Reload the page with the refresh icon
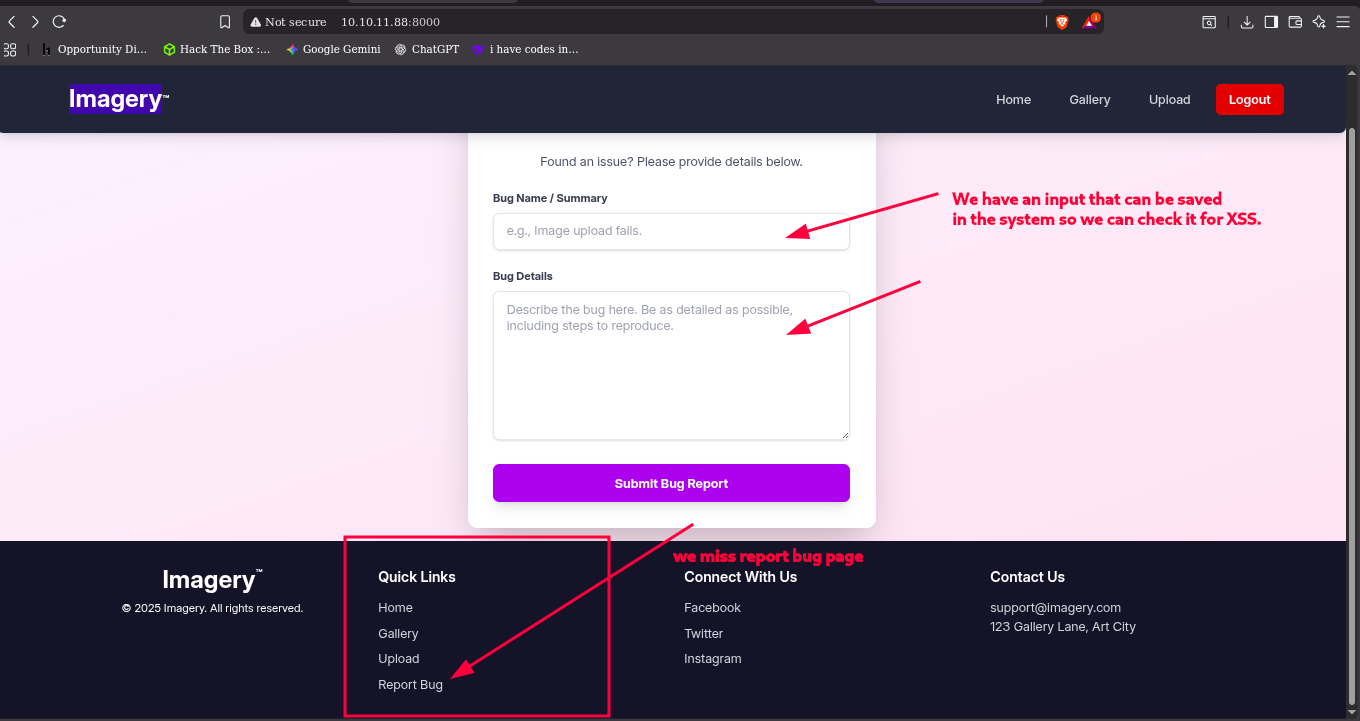Screen dimensions: 1360x721 click(x=59, y=21)
